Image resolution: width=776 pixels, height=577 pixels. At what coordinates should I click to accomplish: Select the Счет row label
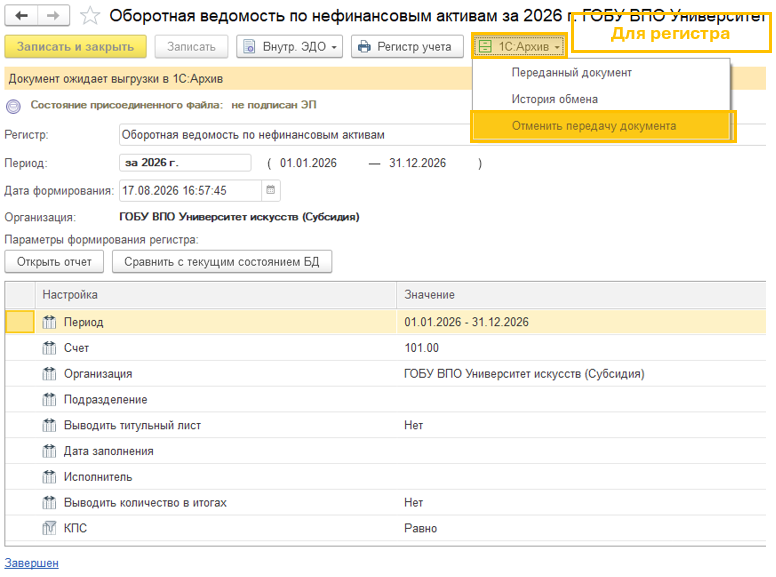(x=76, y=348)
